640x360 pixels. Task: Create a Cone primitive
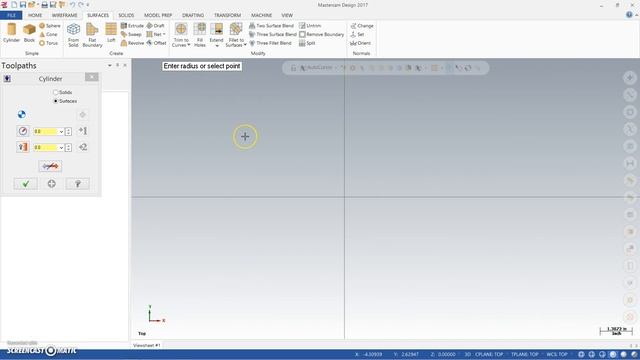pyautogui.click(x=48, y=34)
